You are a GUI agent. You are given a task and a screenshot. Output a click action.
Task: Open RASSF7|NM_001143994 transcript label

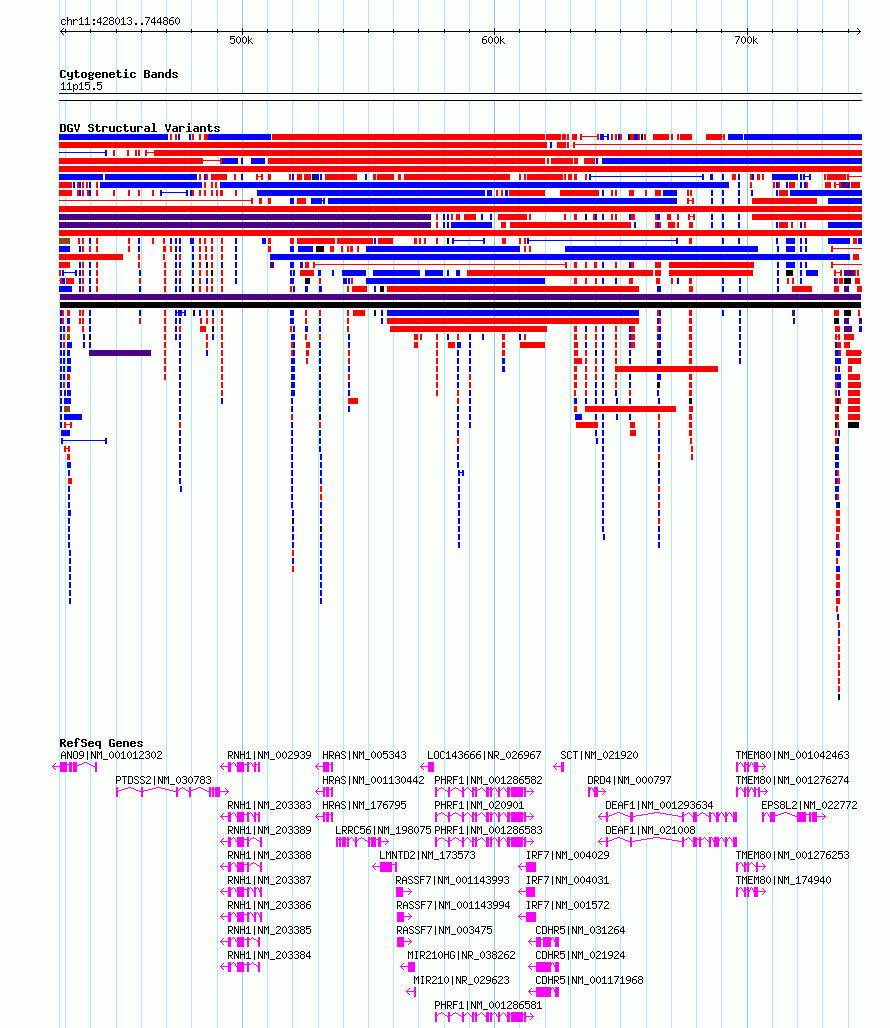pos(452,905)
